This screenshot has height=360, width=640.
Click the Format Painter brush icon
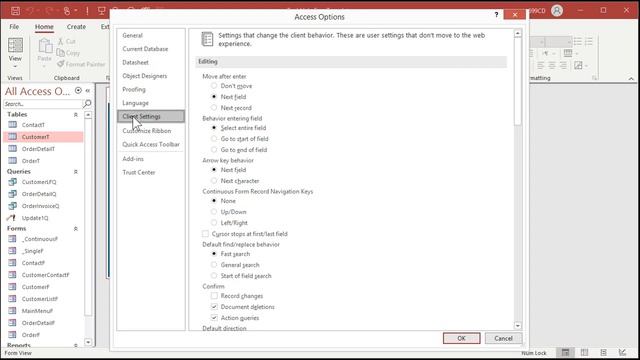[61, 64]
